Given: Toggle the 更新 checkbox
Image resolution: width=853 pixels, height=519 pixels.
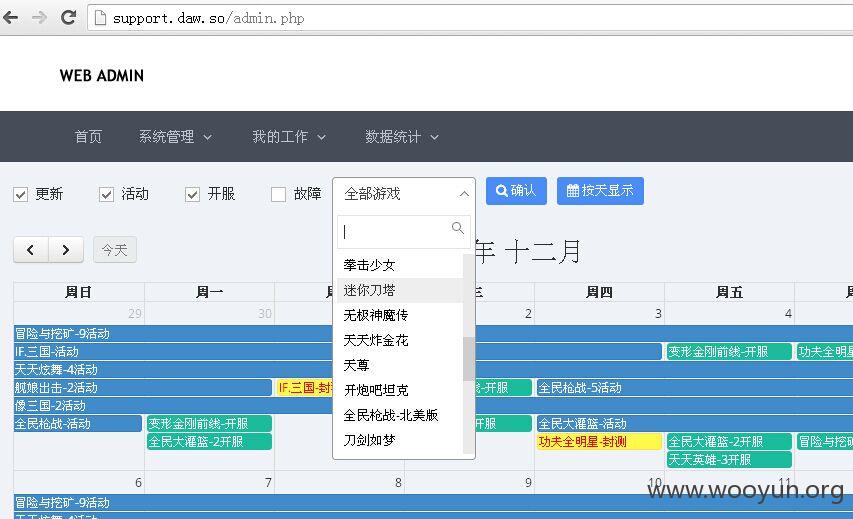Looking at the screenshot, I should tap(21, 194).
